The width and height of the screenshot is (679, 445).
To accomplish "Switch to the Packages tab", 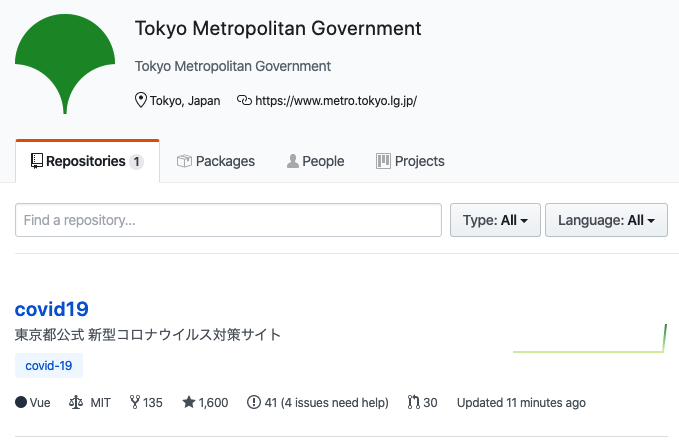I will (215, 161).
